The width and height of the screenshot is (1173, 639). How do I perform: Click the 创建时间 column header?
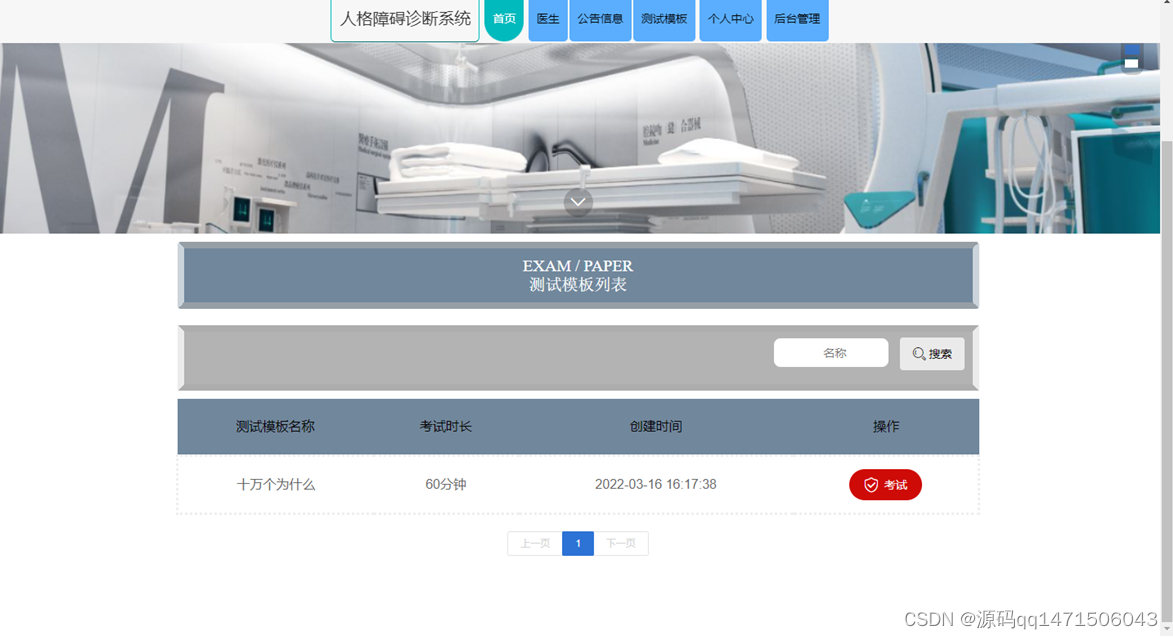pos(656,426)
